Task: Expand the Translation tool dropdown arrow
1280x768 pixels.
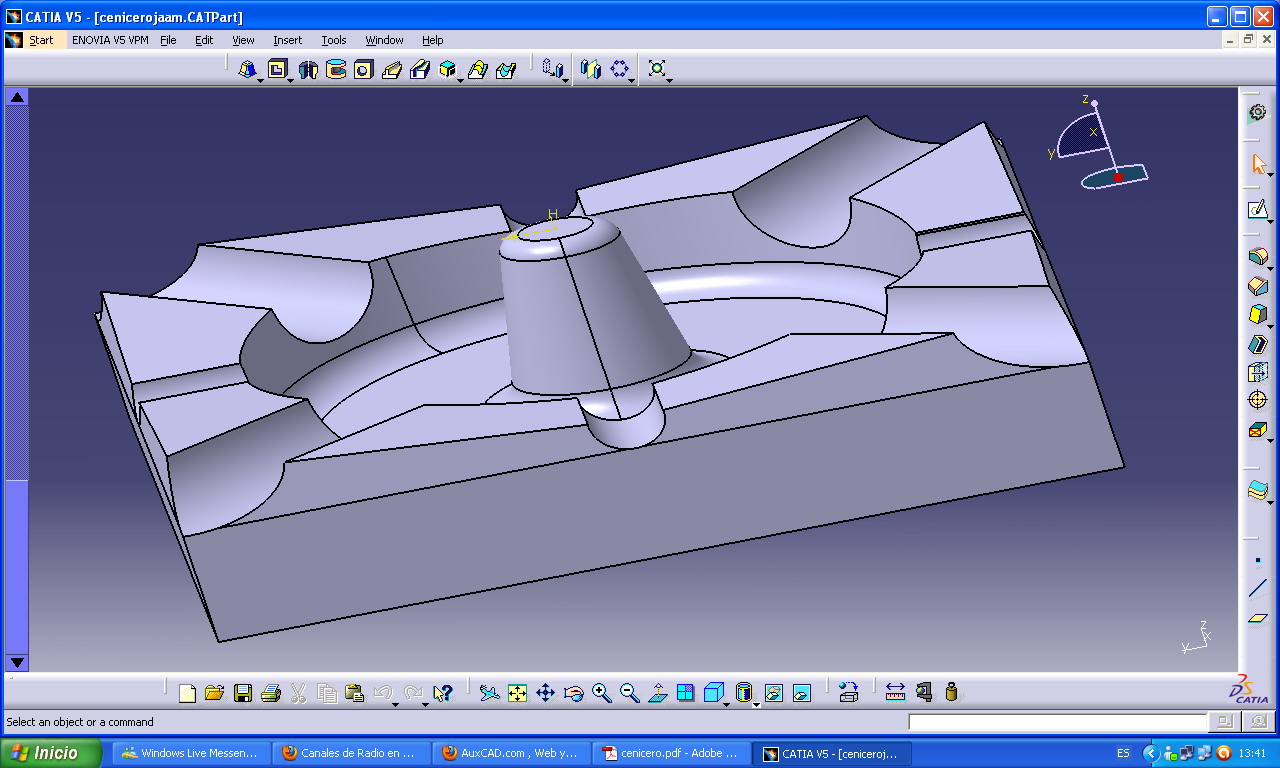Action: [566, 80]
